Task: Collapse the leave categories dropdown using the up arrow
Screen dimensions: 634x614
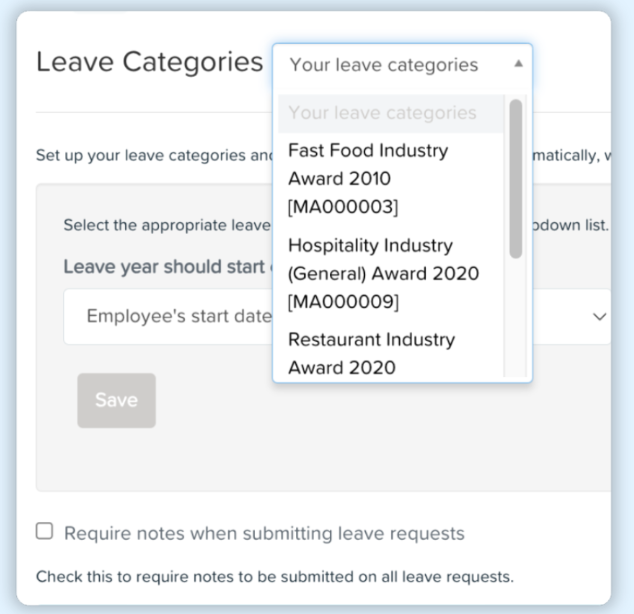Action: (x=518, y=64)
